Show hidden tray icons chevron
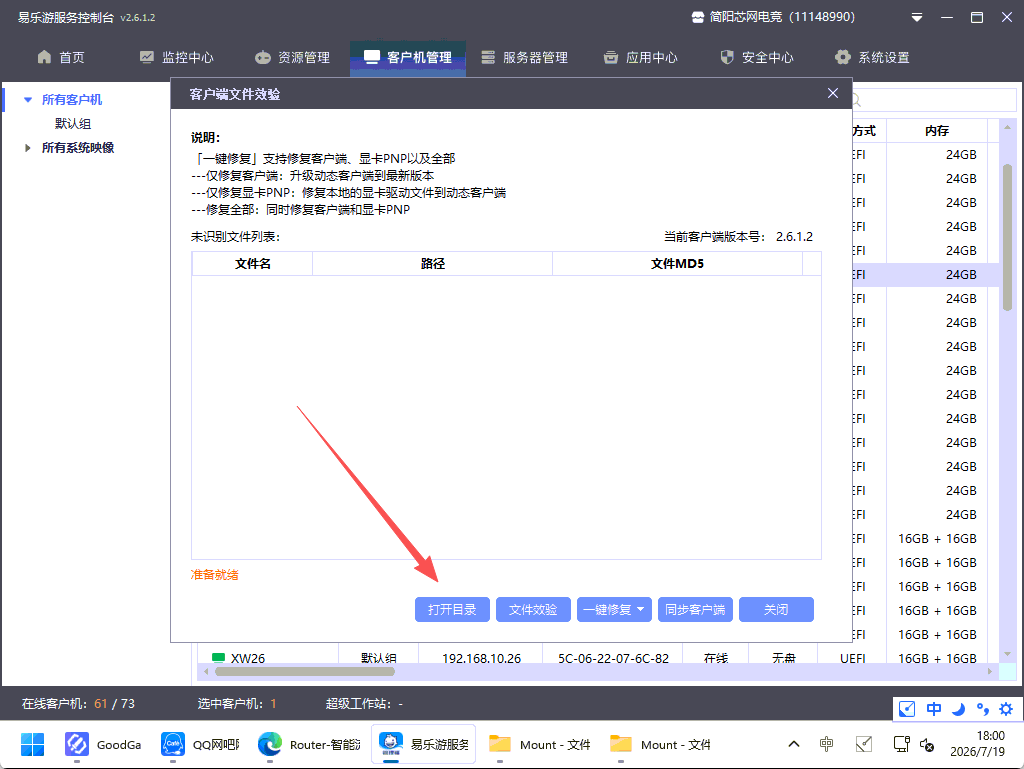 [793, 744]
